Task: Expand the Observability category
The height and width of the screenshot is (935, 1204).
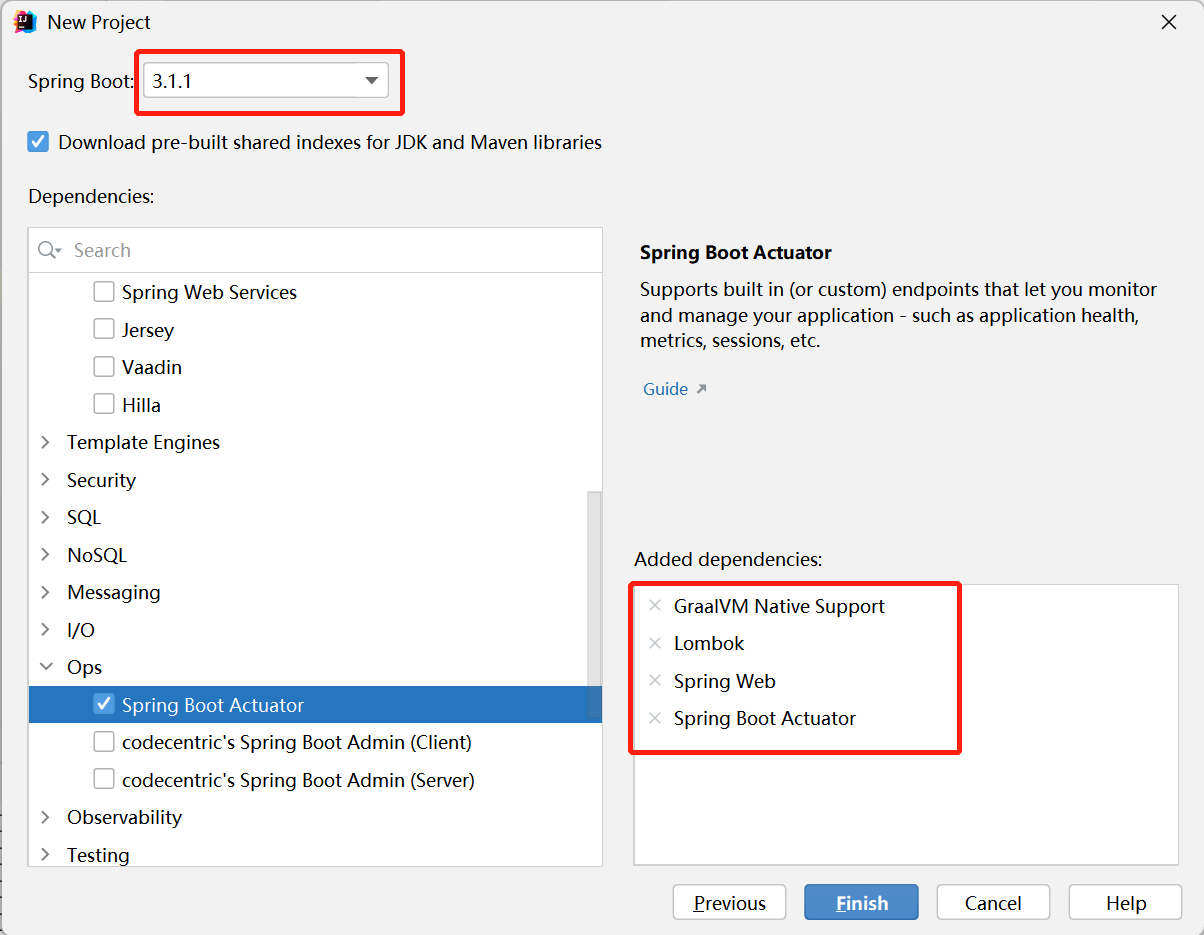Action: click(45, 817)
